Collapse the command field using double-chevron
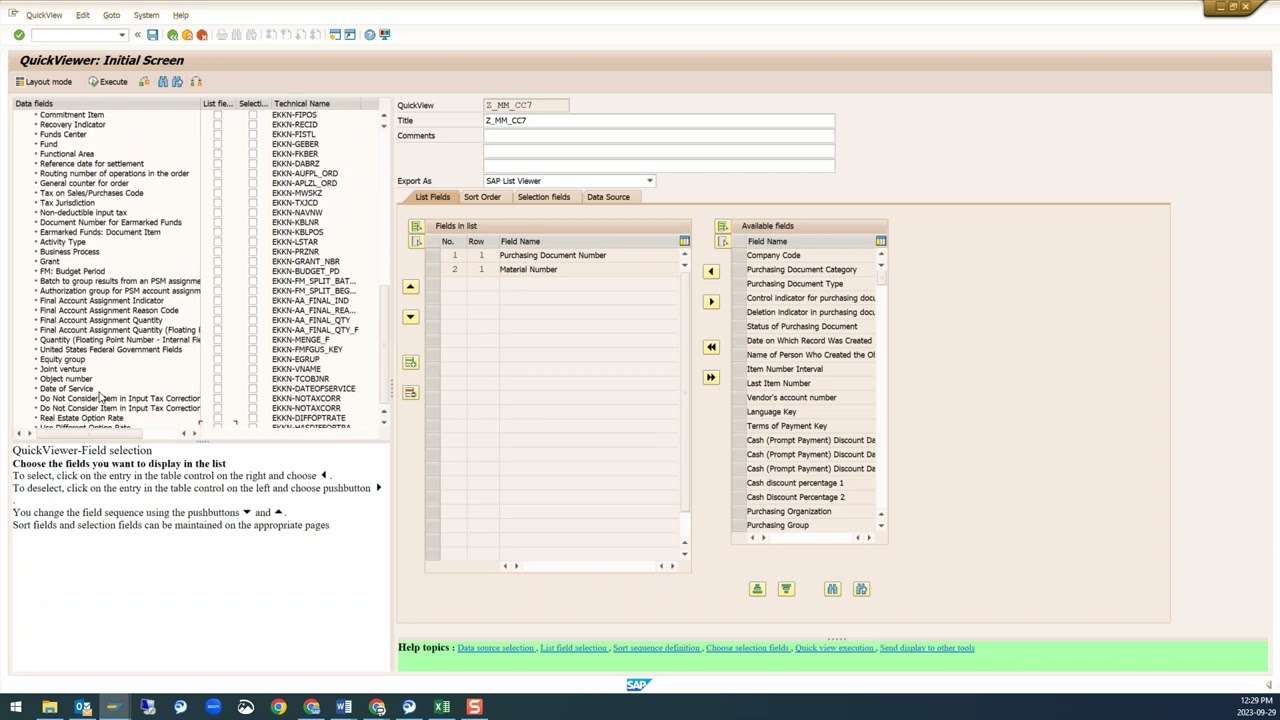Screen dimensions: 1280x720 pos(138,35)
